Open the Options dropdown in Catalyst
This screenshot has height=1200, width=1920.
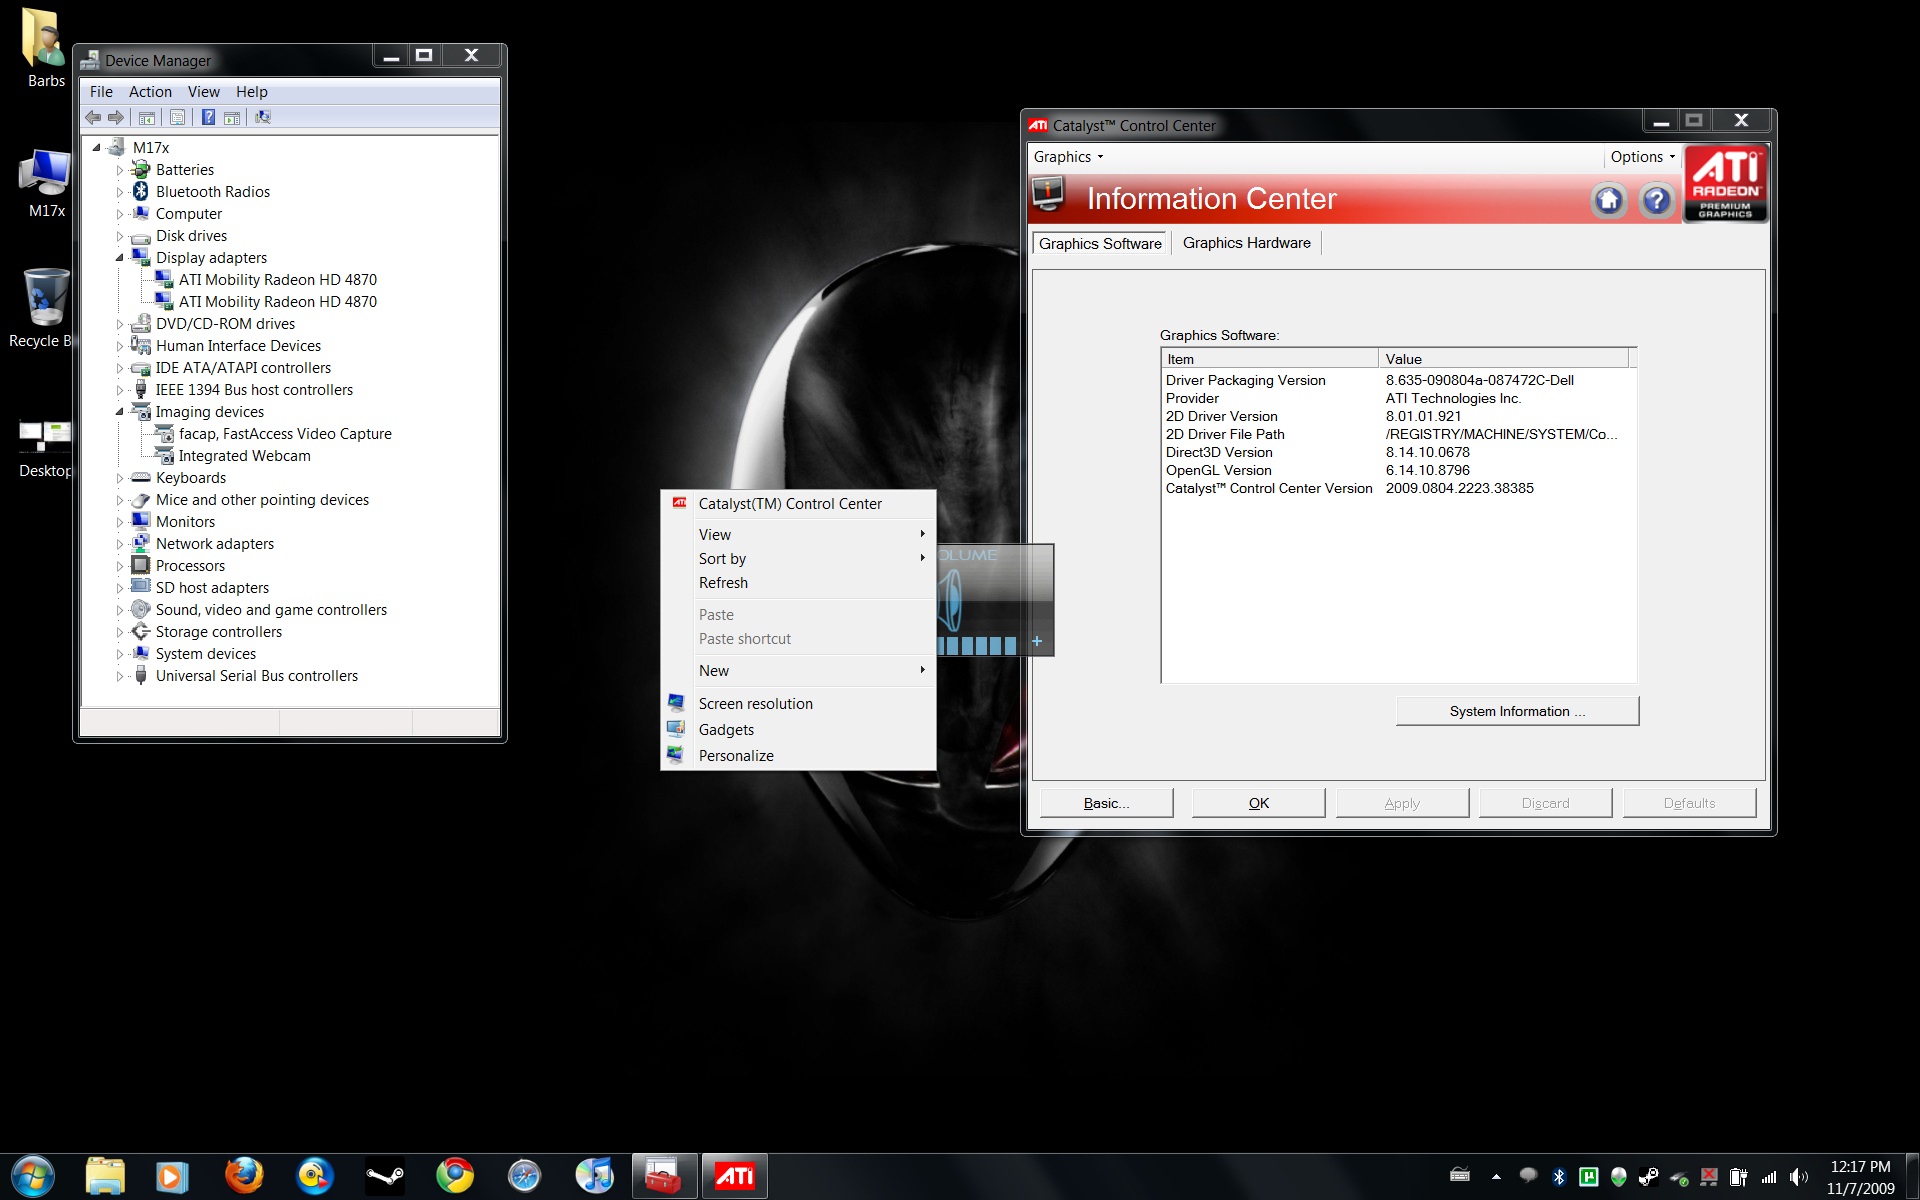(1642, 157)
